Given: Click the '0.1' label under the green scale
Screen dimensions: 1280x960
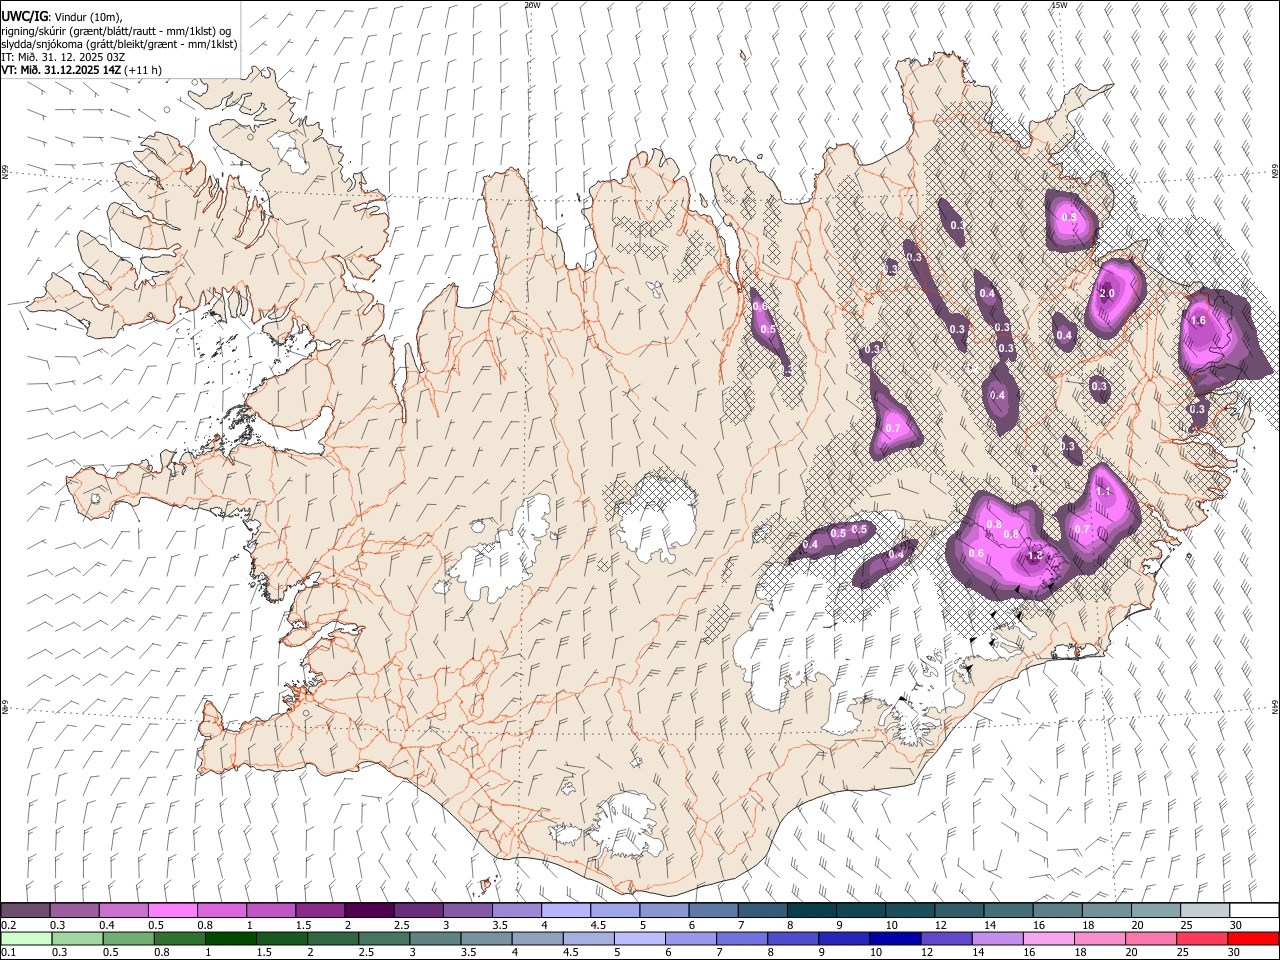Looking at the screenshot, I should pos(8,953).
